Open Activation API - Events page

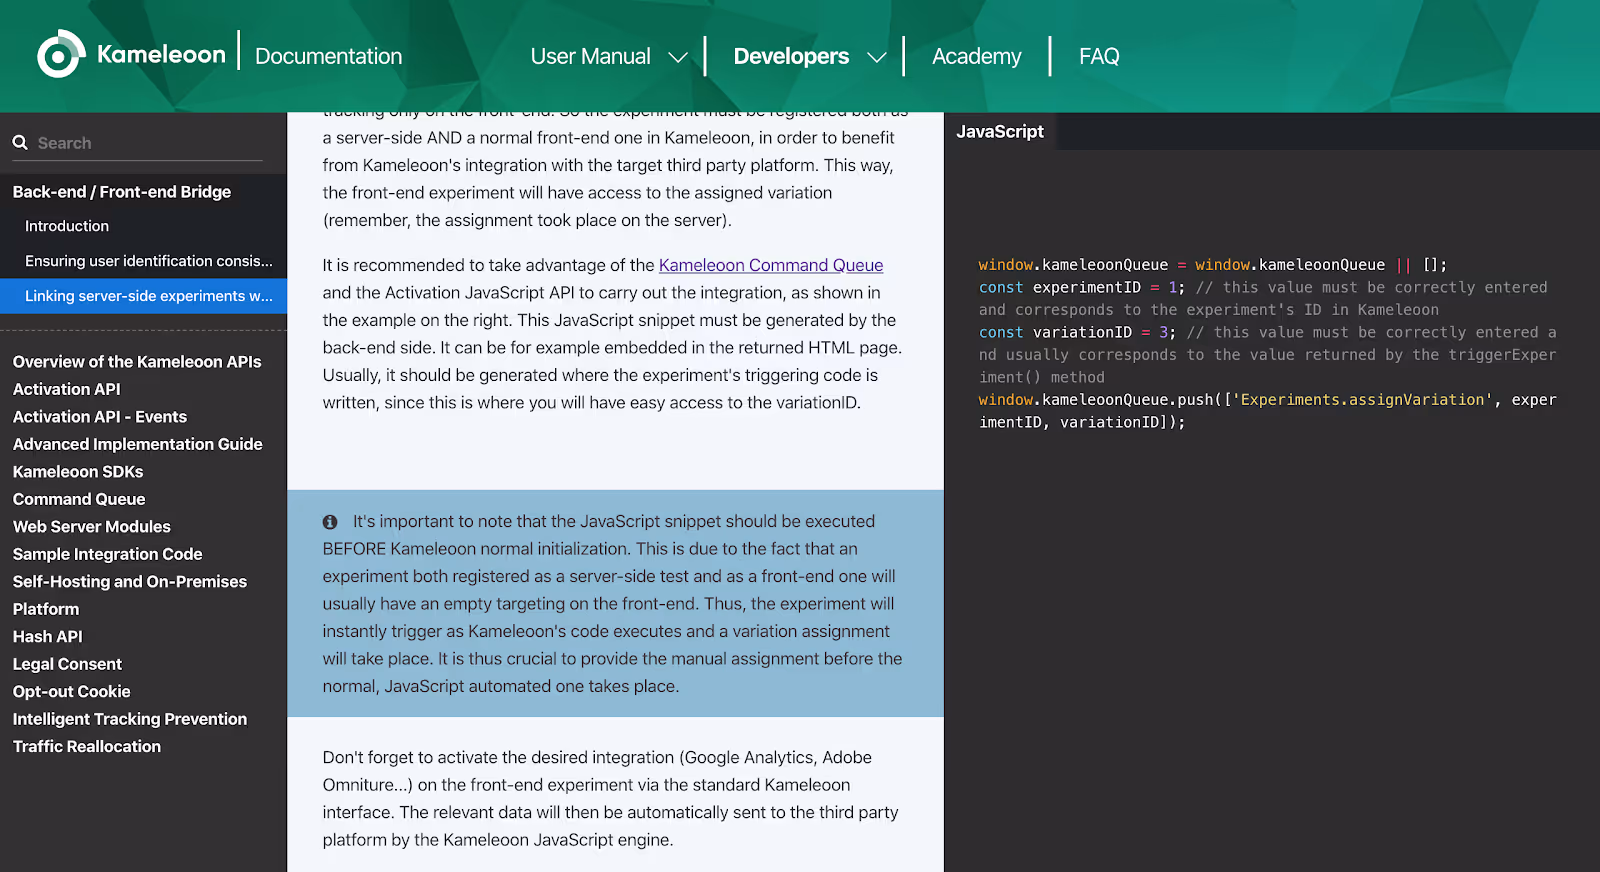(x=100, y=417)
